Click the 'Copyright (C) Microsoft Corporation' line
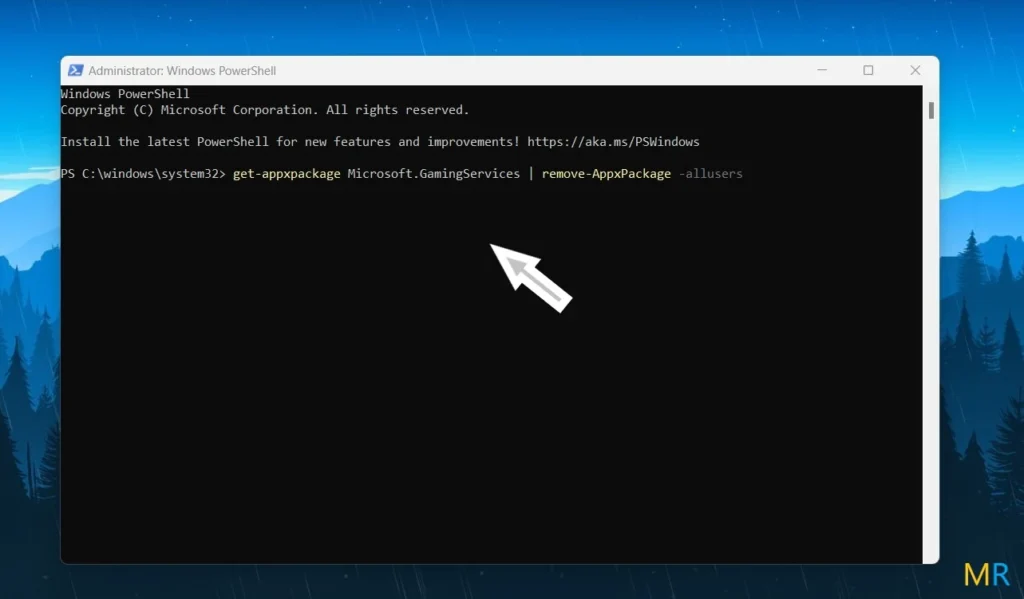This screenshot has height=599, width=1024. pos(264,110)
